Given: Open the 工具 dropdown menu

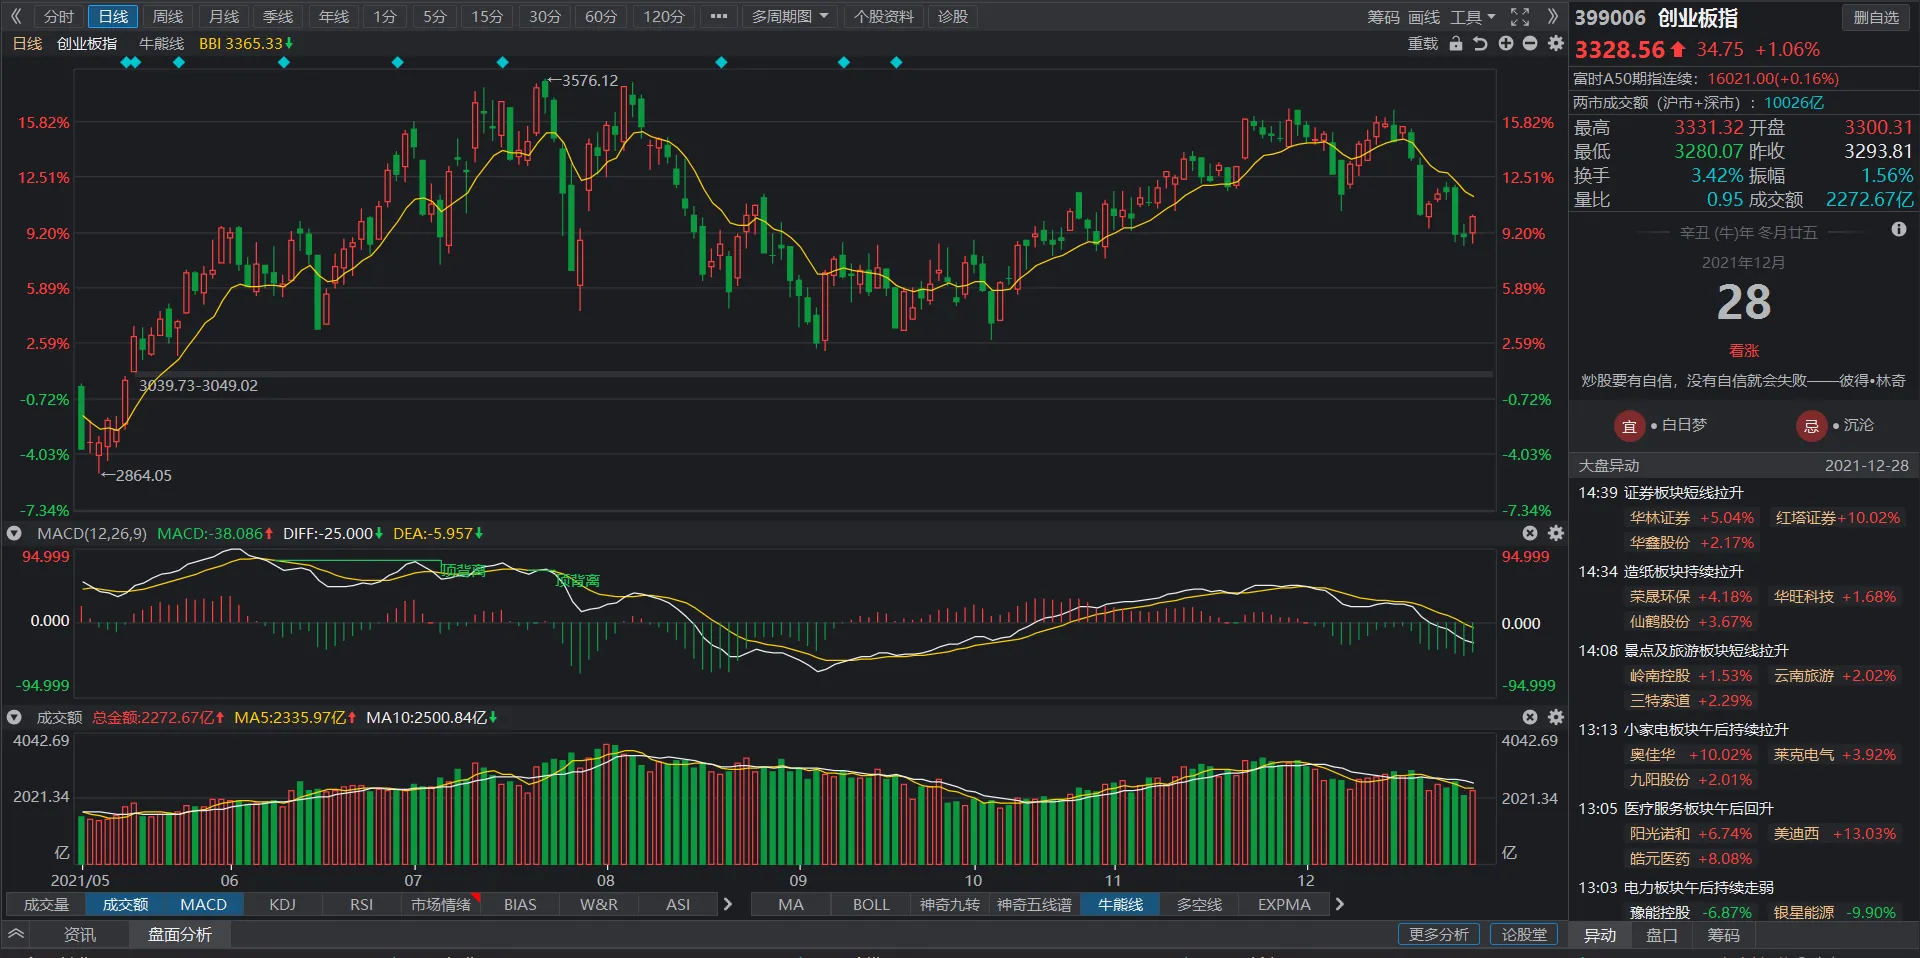Looking at the screenshot, I should coord(1473,17).
